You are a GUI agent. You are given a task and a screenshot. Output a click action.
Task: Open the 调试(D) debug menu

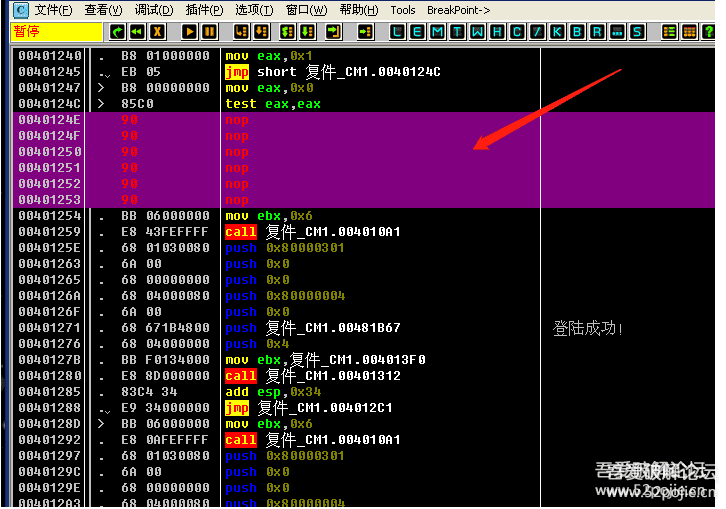click(x=152, y=10)
